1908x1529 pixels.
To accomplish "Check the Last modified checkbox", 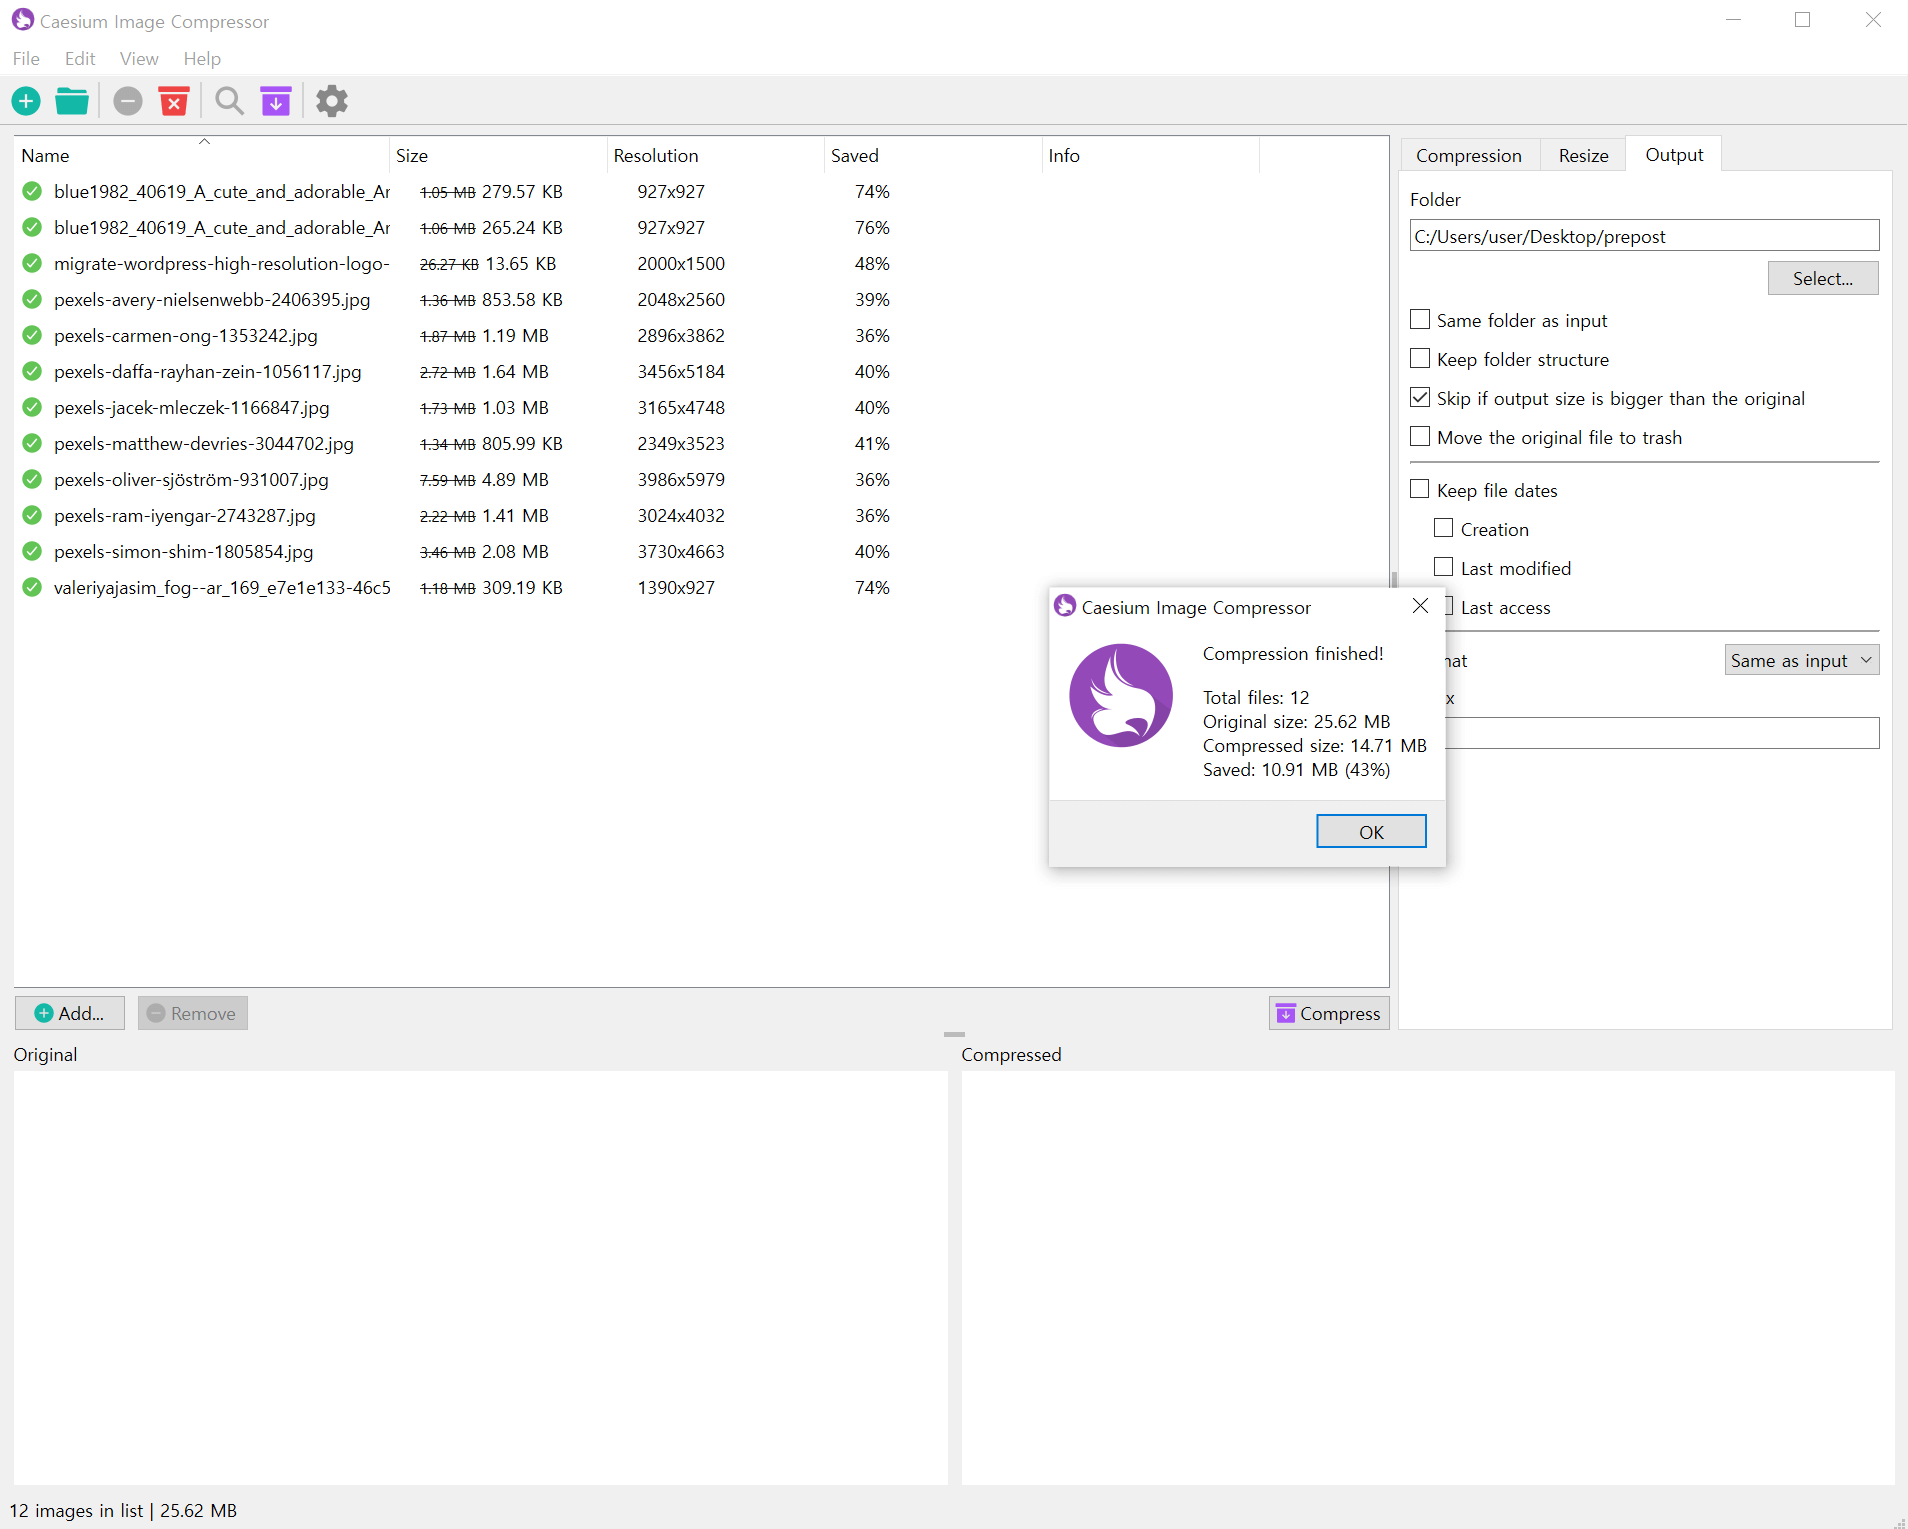I will (1443, 567).
